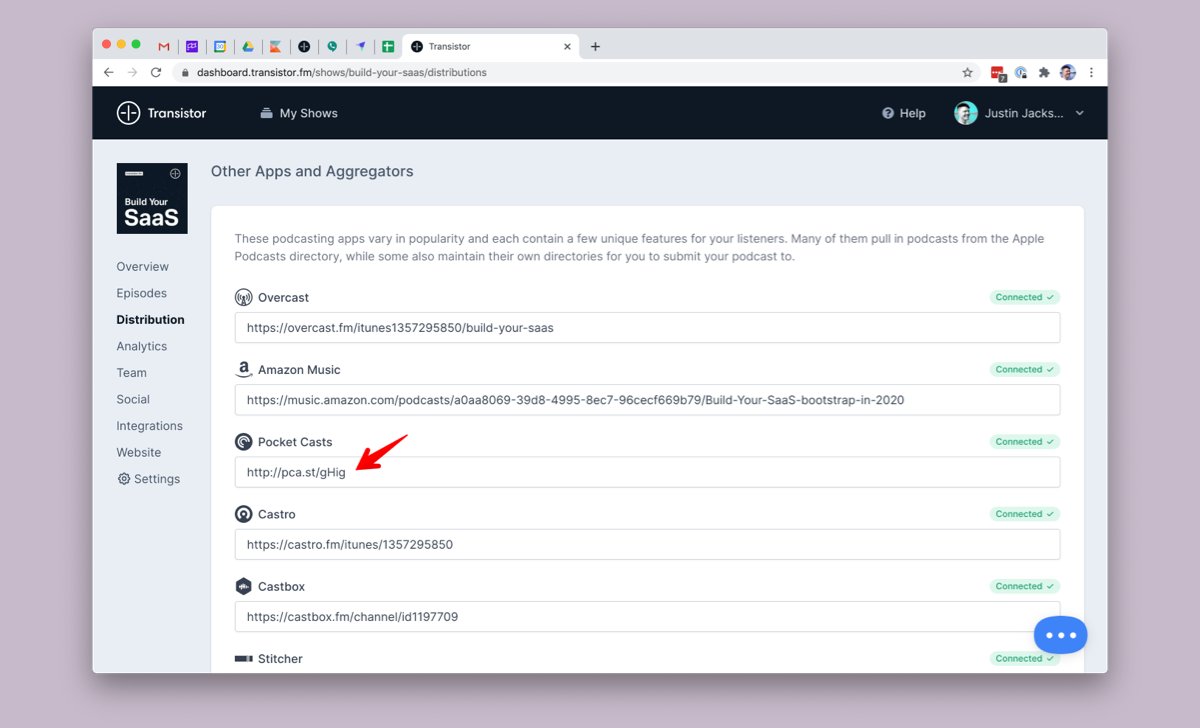Viewport: 1200px width, 728px height.
Task: Click the Pocket Casts URL field
Action: point(647,472)
